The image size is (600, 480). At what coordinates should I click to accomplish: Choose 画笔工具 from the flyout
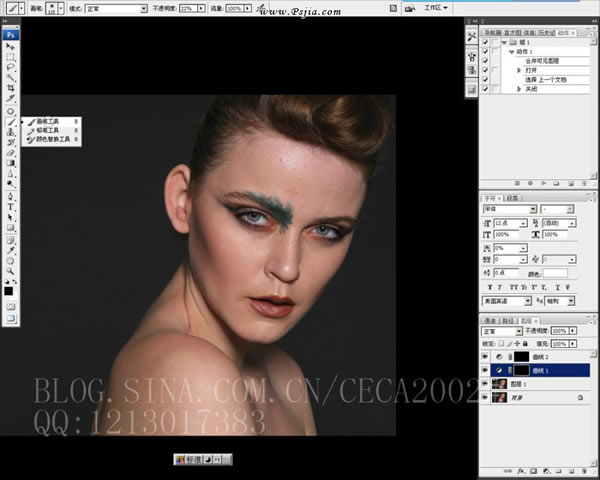coord(51,121)
